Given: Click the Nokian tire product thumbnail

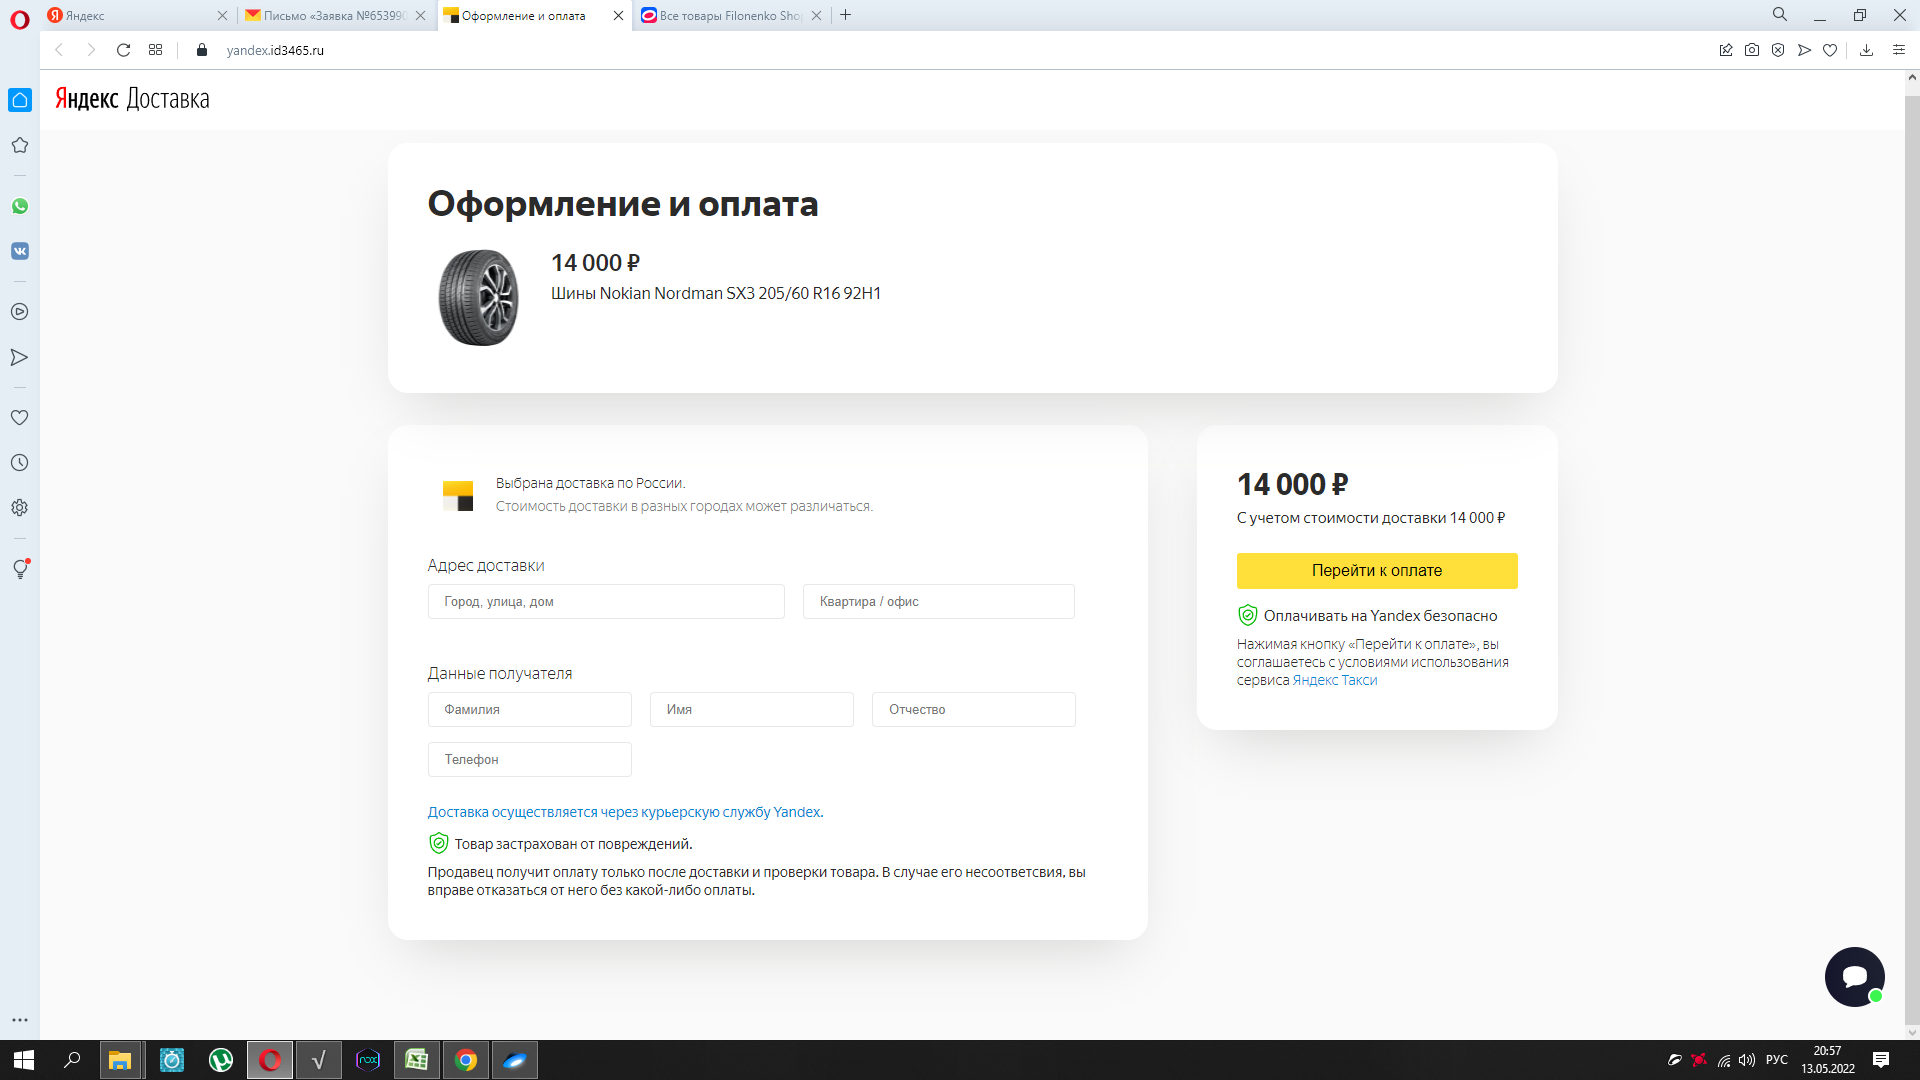Looking at the screenshot, I should pyautogui.click(x=479, y=298).
